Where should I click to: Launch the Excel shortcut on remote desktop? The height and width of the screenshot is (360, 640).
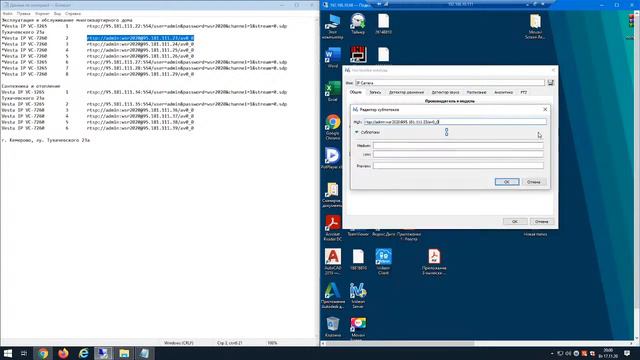pyautogui.click(x=333, y=91)
